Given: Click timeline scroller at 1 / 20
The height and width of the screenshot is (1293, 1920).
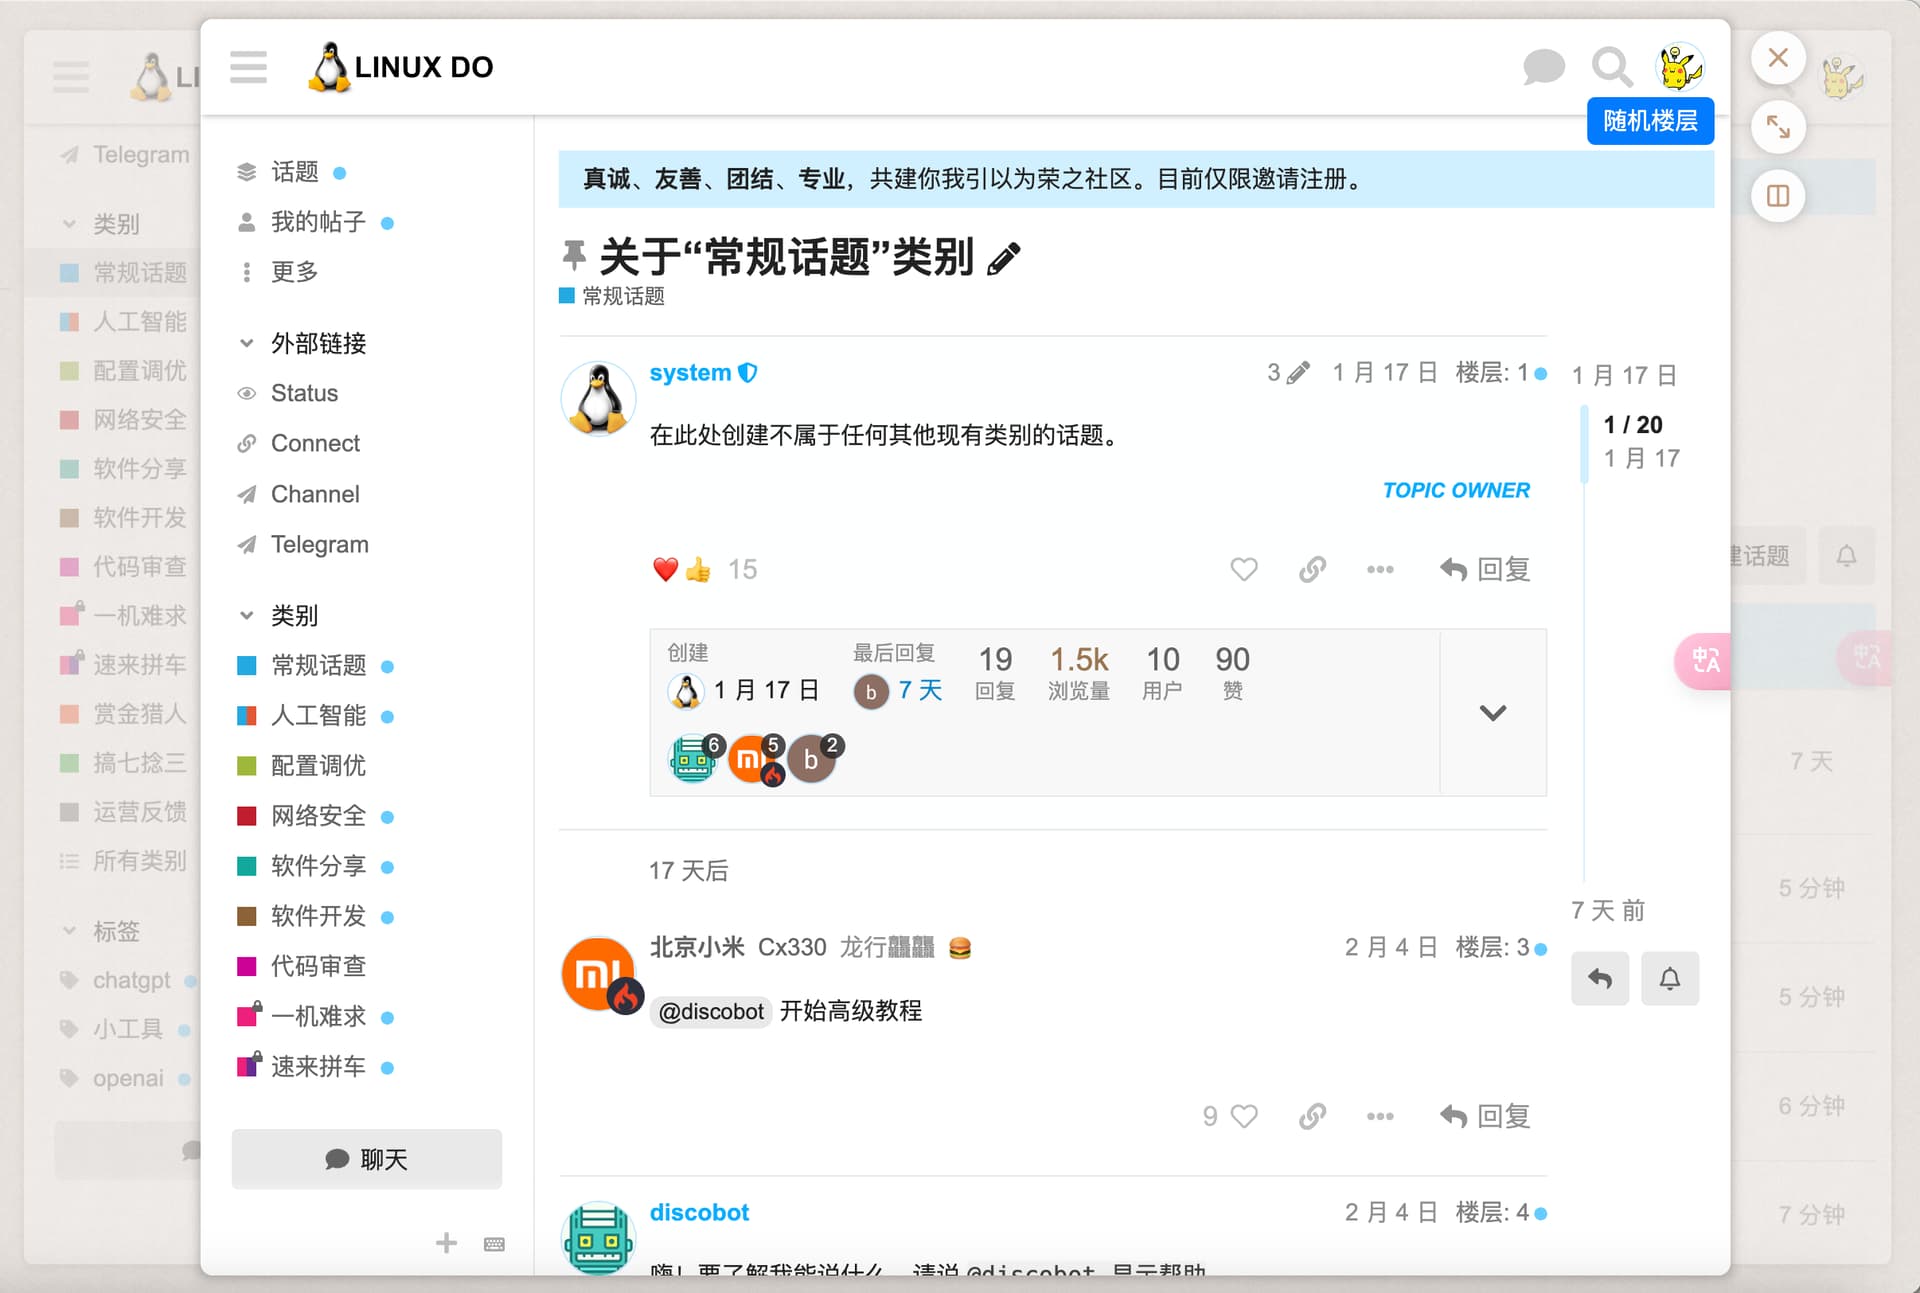Looking at the screenshot, I should [x=1634, y=441].
